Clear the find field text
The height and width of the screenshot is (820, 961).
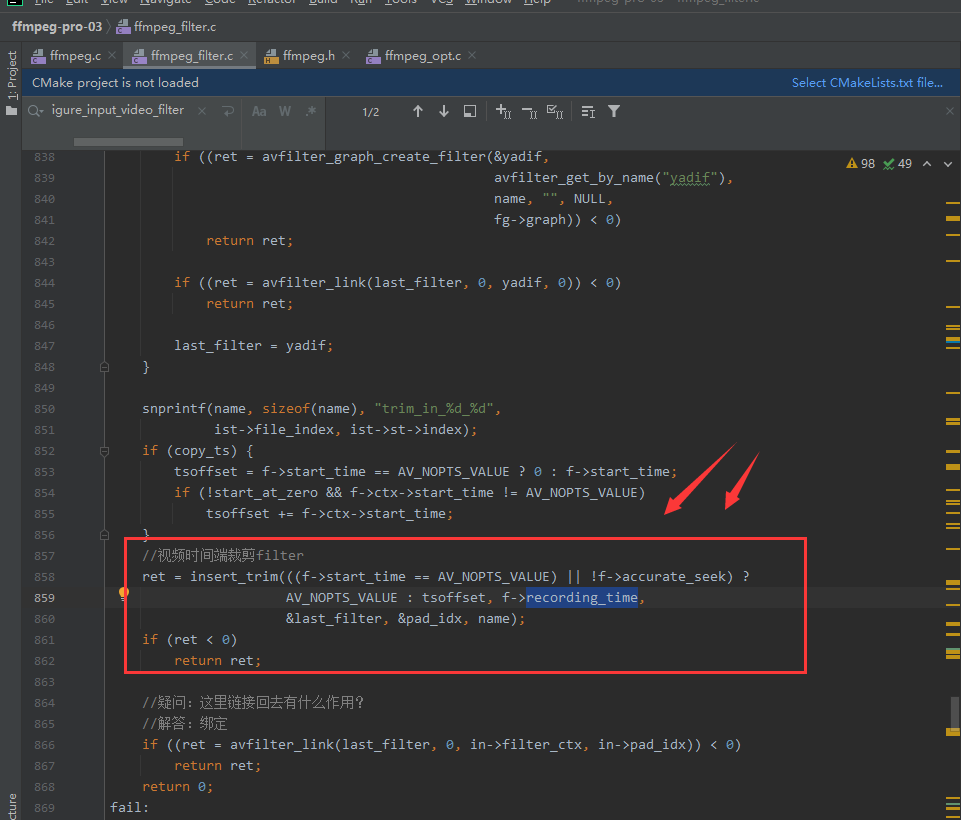click(x=202, y=111)
